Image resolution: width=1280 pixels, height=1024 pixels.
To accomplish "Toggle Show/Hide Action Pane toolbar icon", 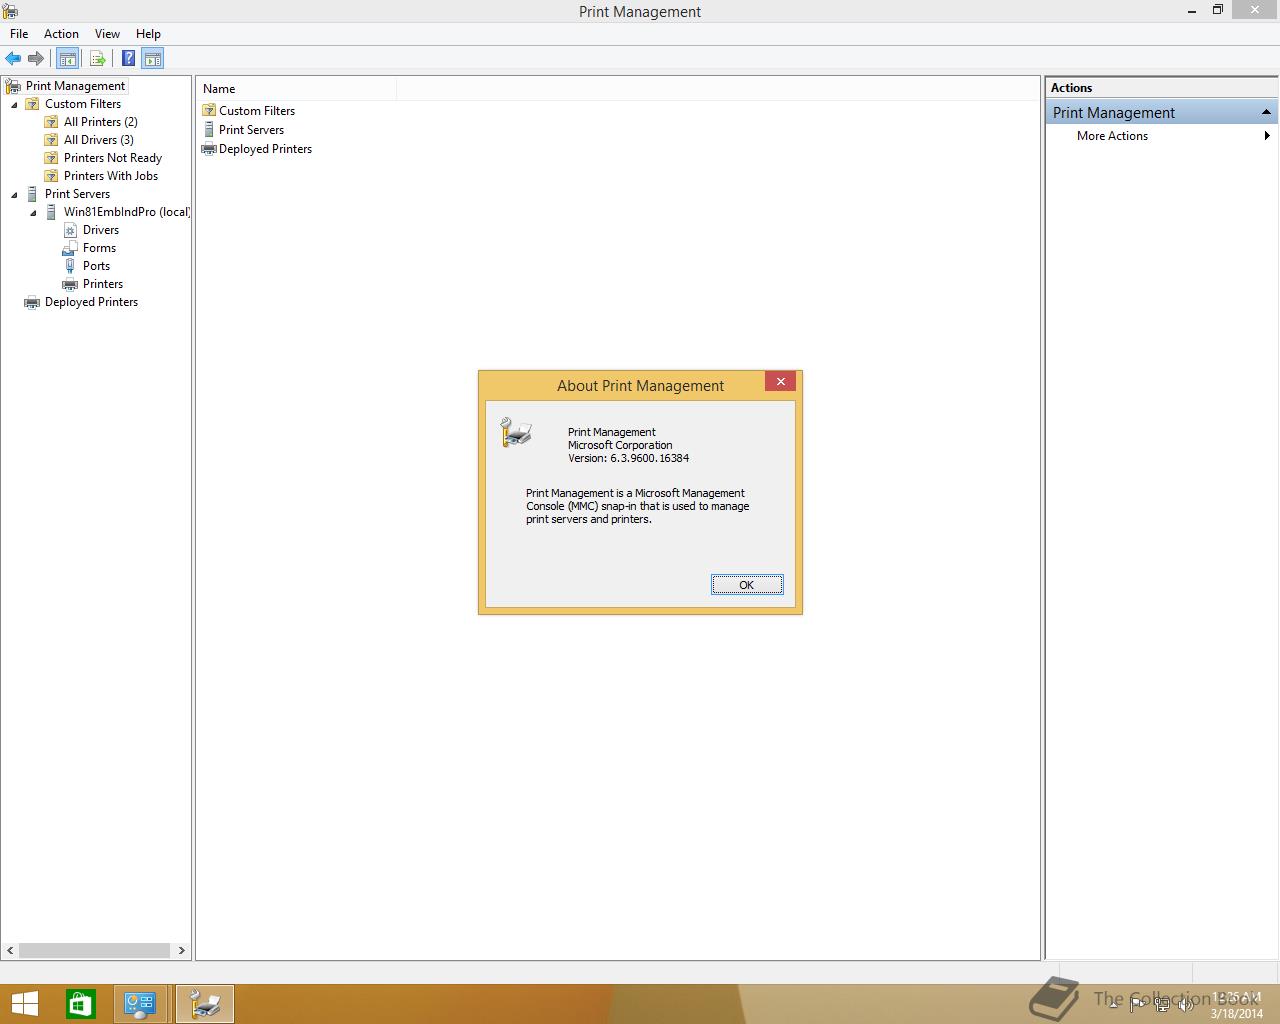I will (153, 59).
